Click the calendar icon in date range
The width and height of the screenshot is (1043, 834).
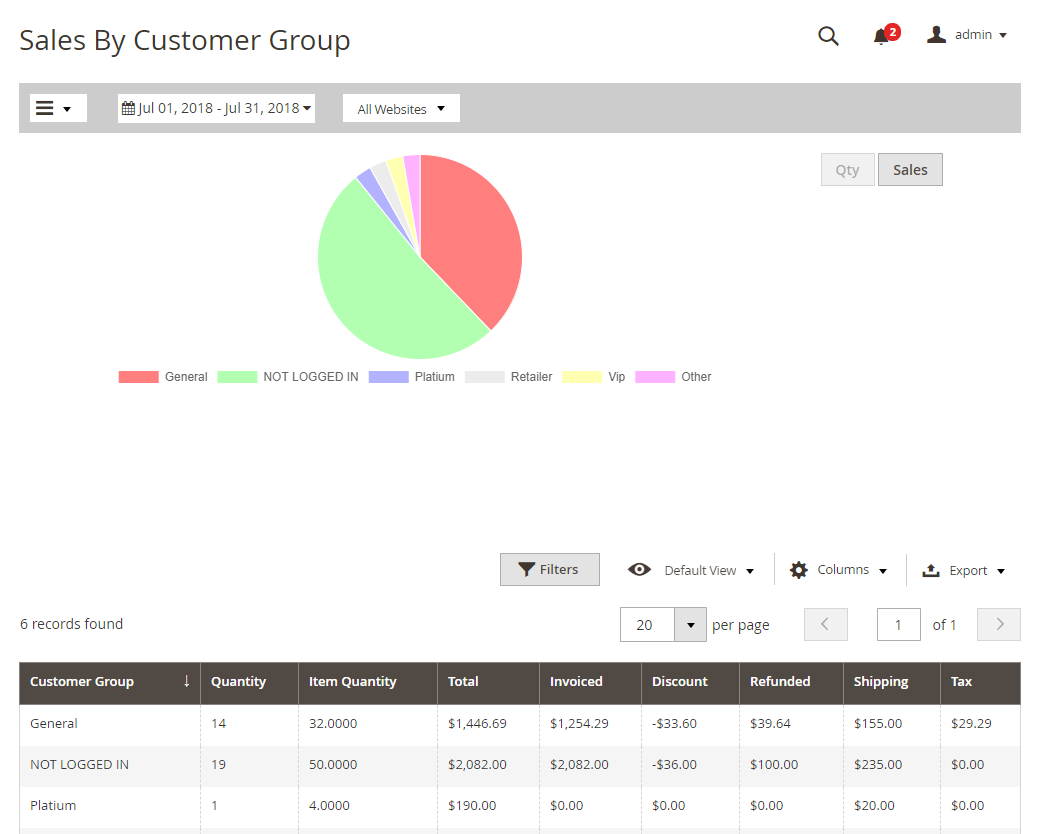[128, 108]
